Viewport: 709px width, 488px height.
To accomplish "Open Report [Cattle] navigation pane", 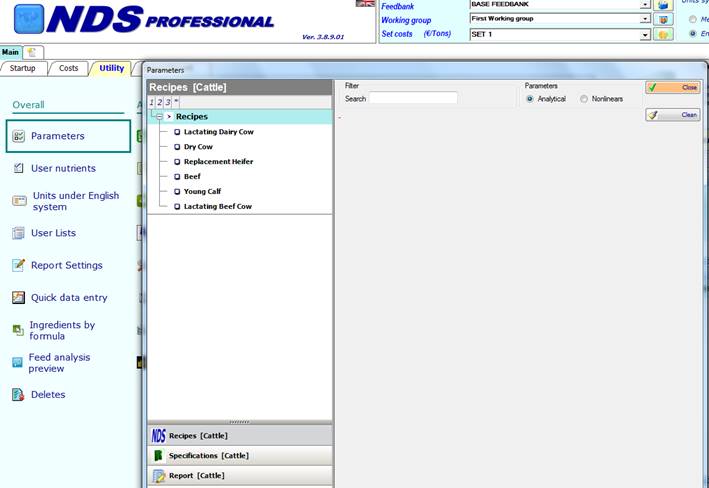I will click(x=240, y=475).
